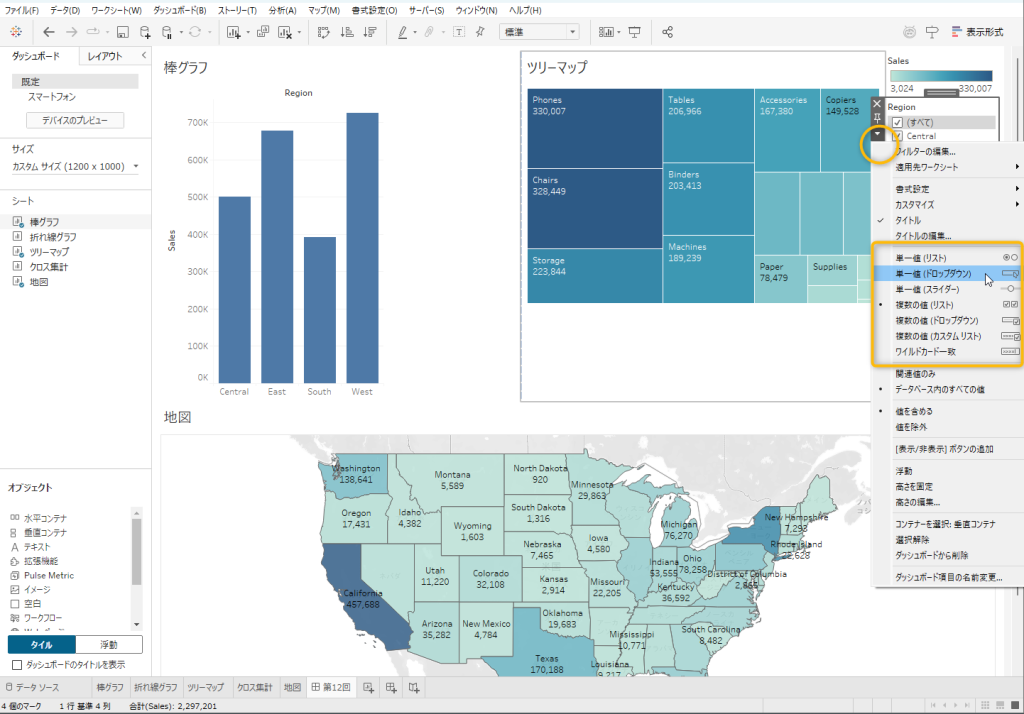Open presentation mode with the monitor icon
This screenshot has width=1024, height=714.
(x=634, y=32)
